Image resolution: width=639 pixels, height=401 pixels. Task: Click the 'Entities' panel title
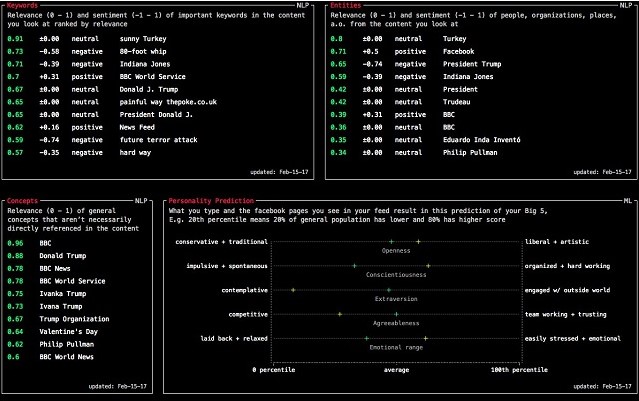pos(346,5)
